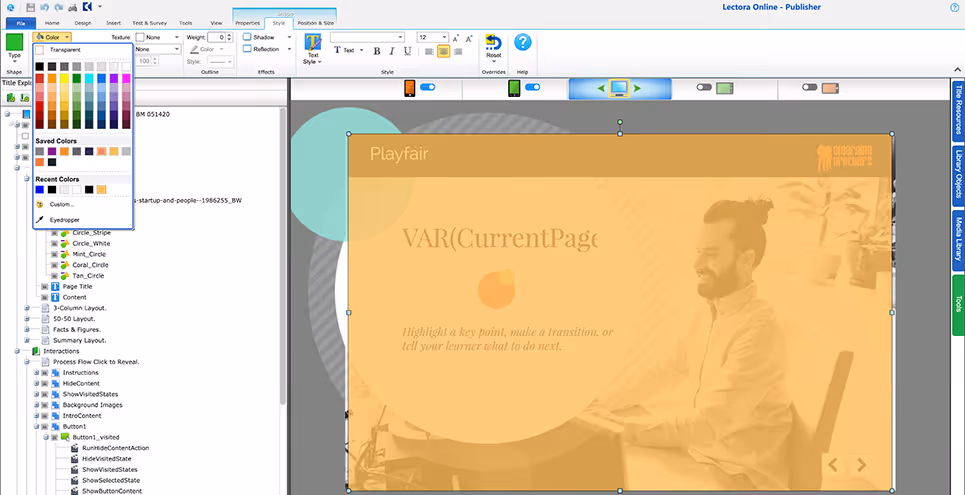Screen dimensions: 965x495
Task: Pick the black swatch in top color row
Action: 39,66
